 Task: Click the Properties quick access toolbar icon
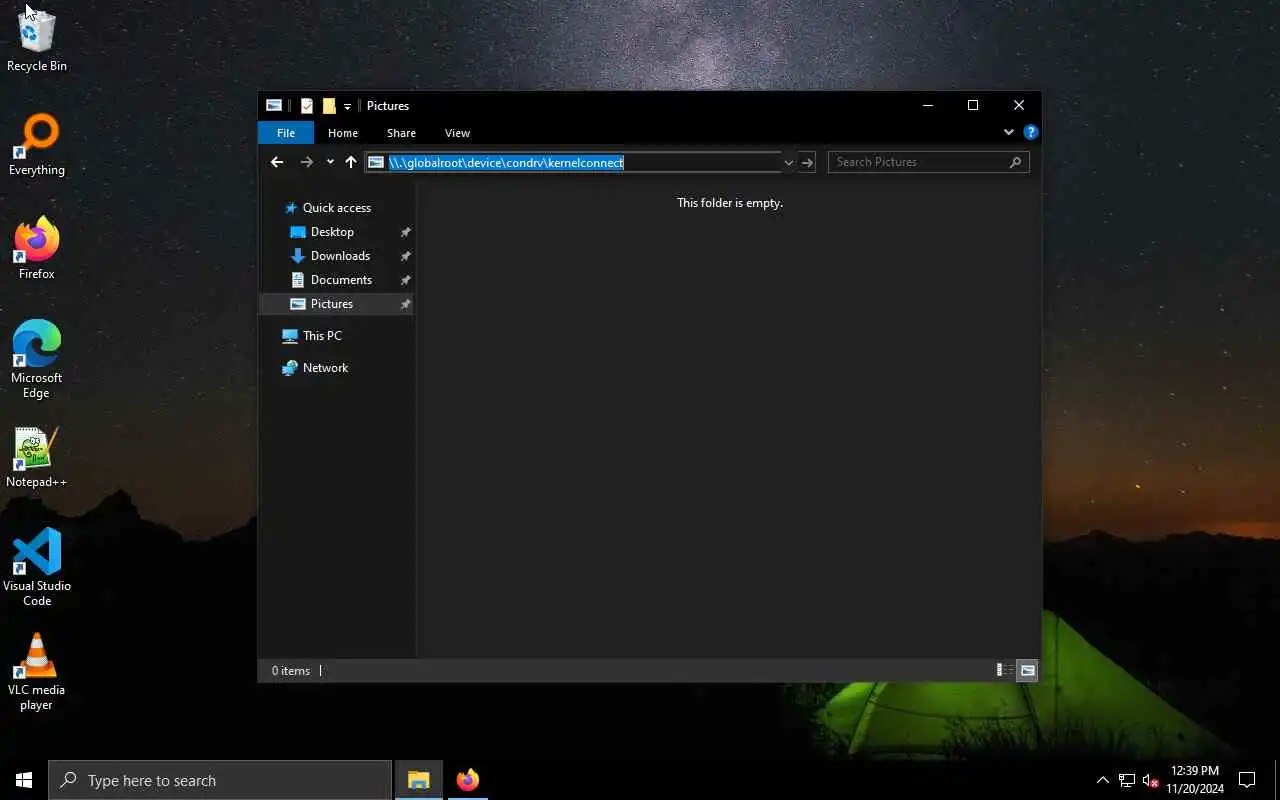tap(307, 106)
